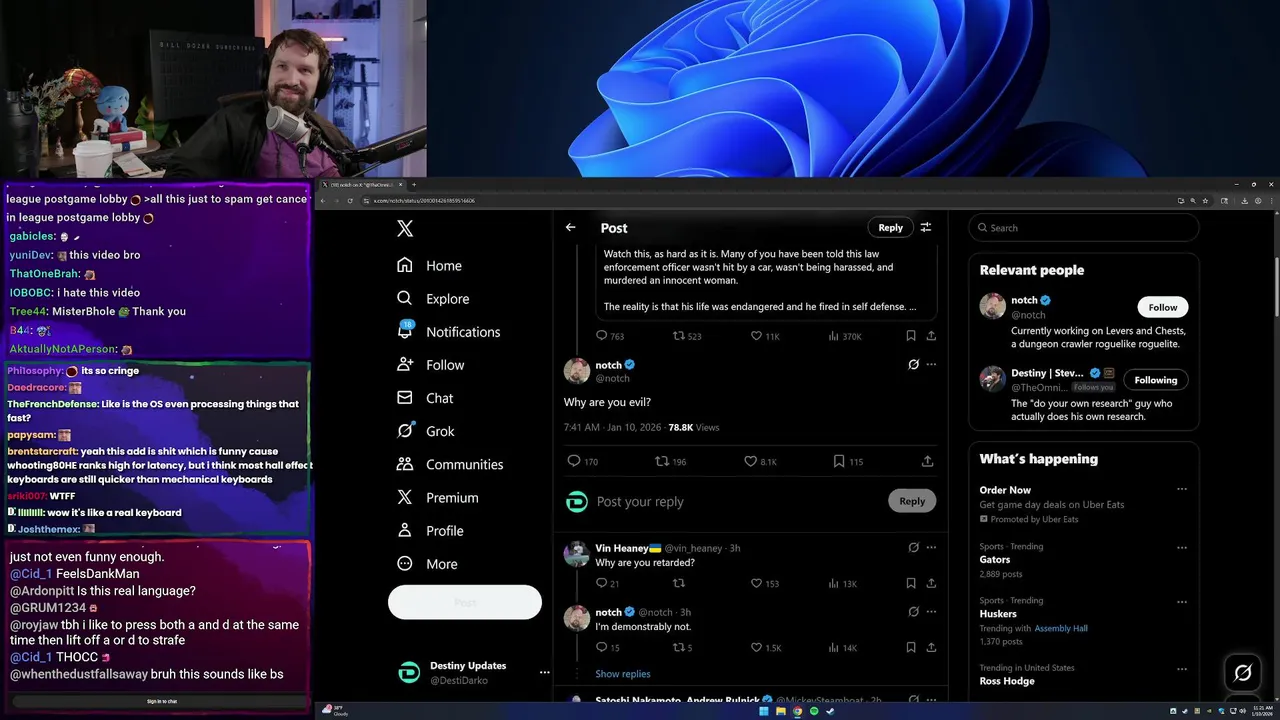The height and width of the screenshot is (720, 1280).
Task: View 13K analytics on Vin Heaney's reply
Action: coord(843,583)
